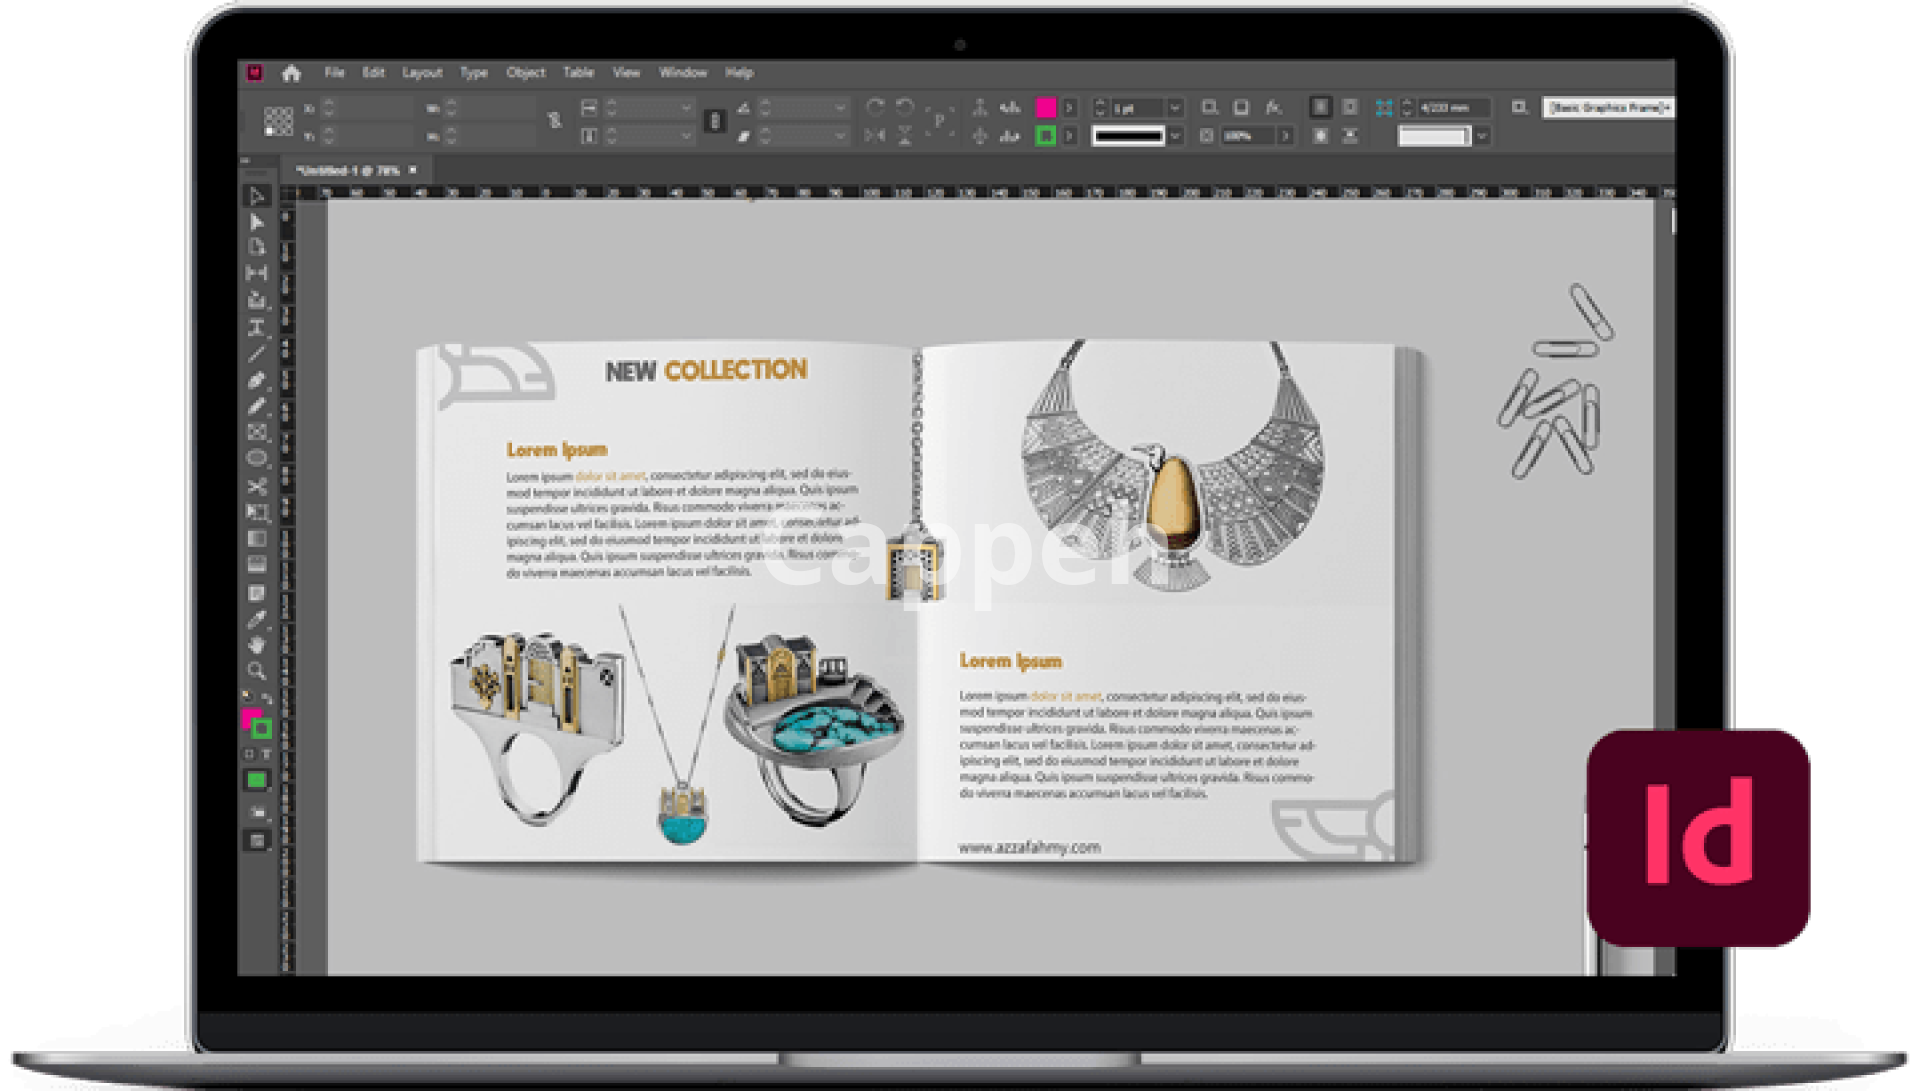Select the Hand tool
Viewport: 1920px width, 1091px height.
[x=257, y=645]
